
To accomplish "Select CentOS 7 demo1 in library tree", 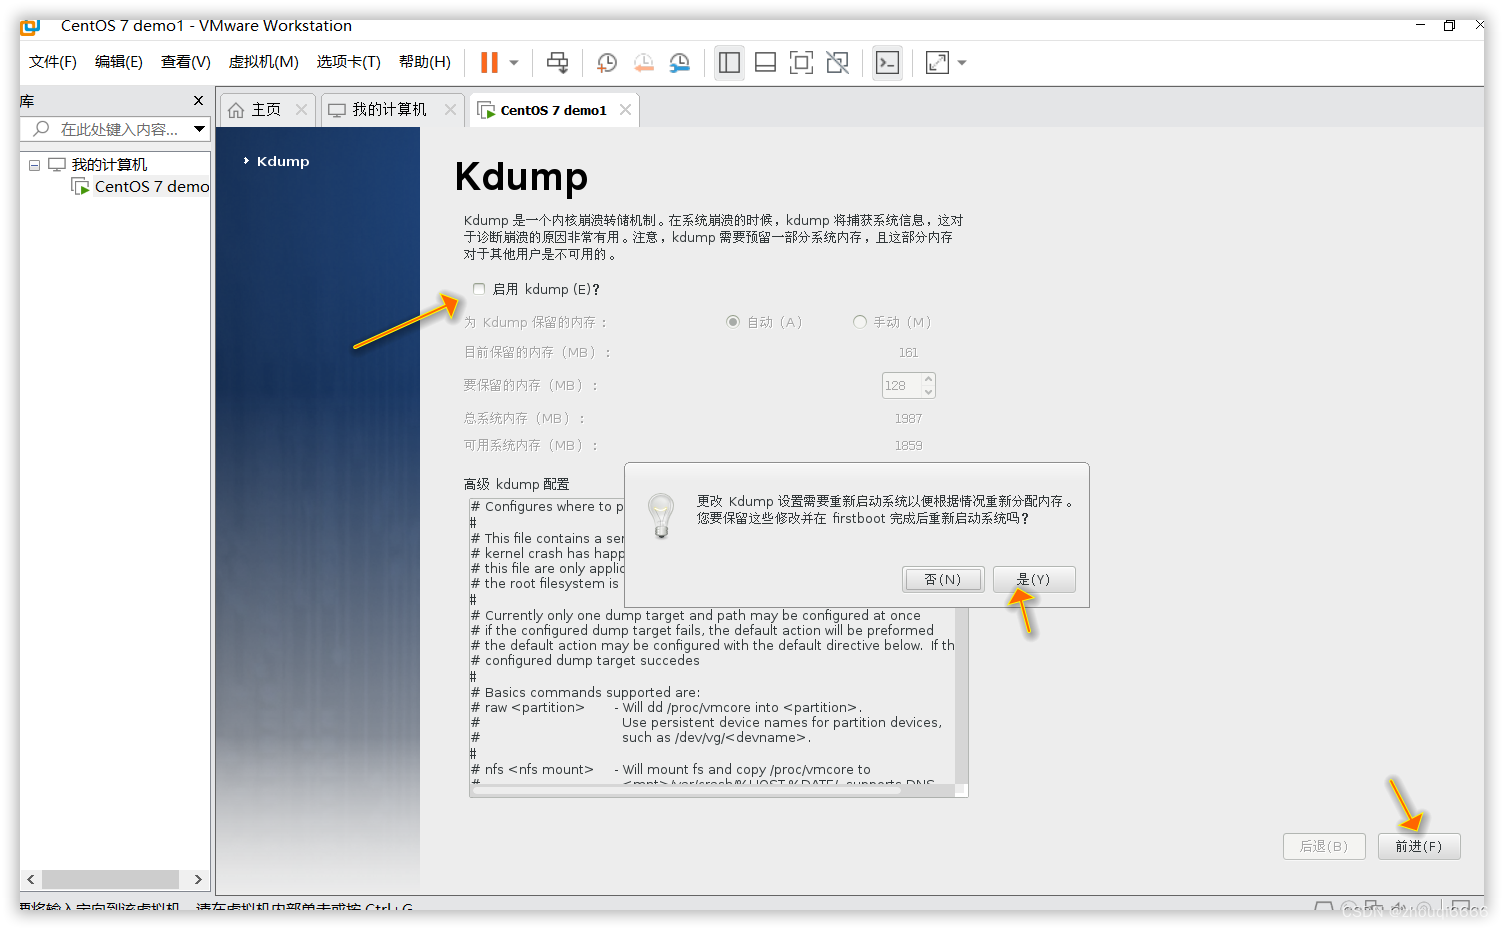I will pyautogui.click(x=152, y=187).
